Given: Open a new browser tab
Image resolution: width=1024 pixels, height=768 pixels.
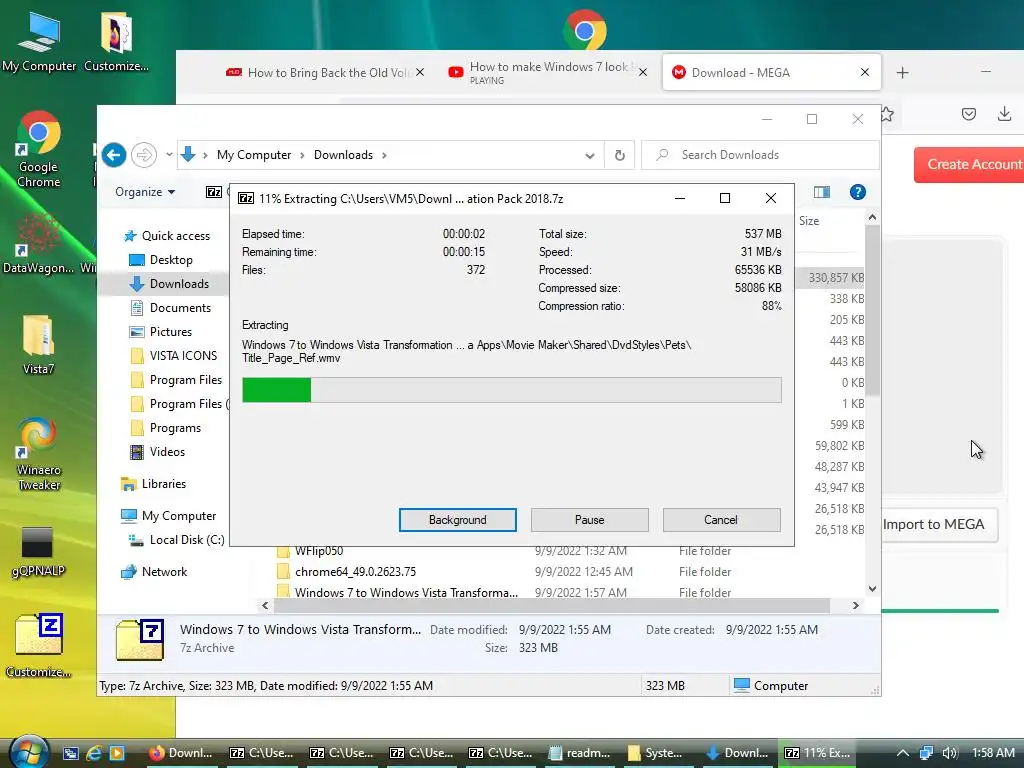Looking at the screenshot, I should point(903,72).
